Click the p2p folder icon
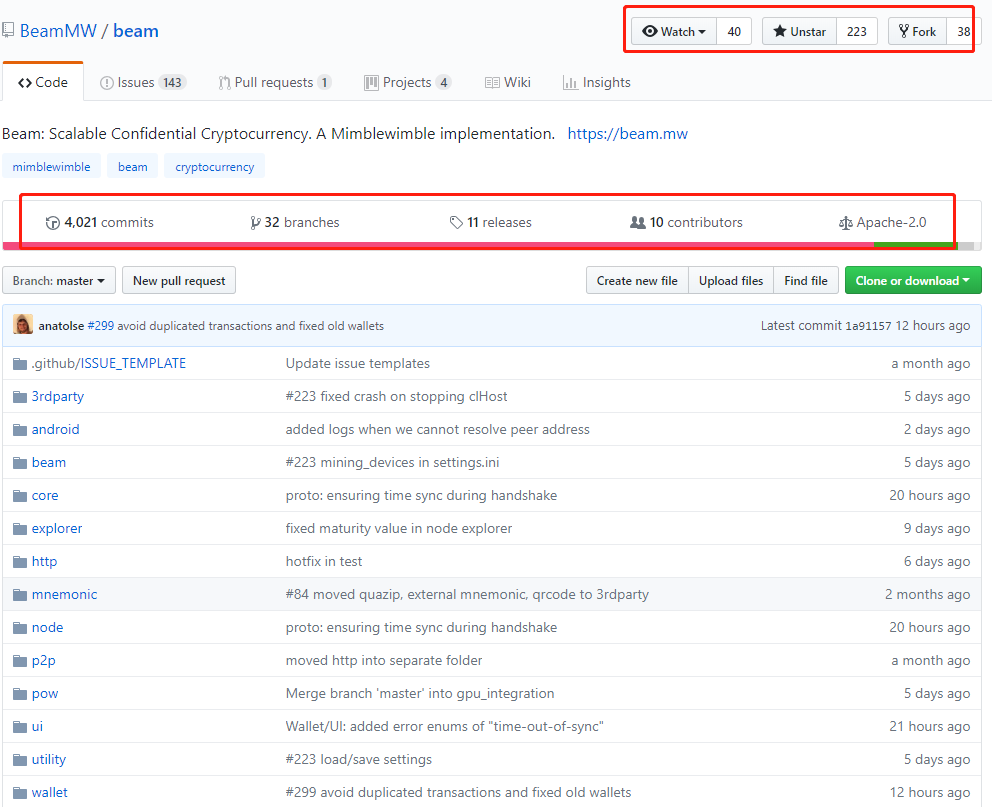The height and width of the screenshot is (807, 992). point(20,660)
